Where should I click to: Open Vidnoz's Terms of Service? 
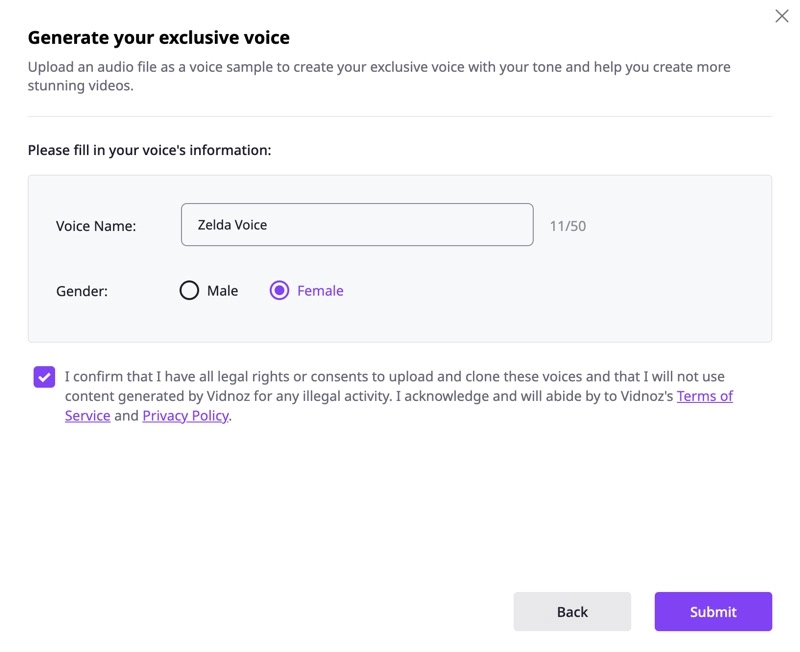tap(704, 396)
